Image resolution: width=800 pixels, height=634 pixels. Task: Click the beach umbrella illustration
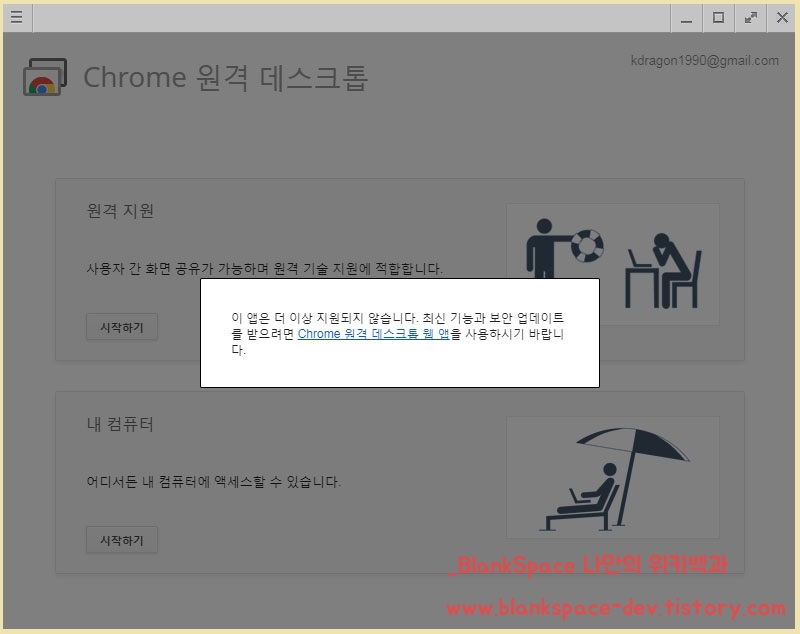(613, 477)
